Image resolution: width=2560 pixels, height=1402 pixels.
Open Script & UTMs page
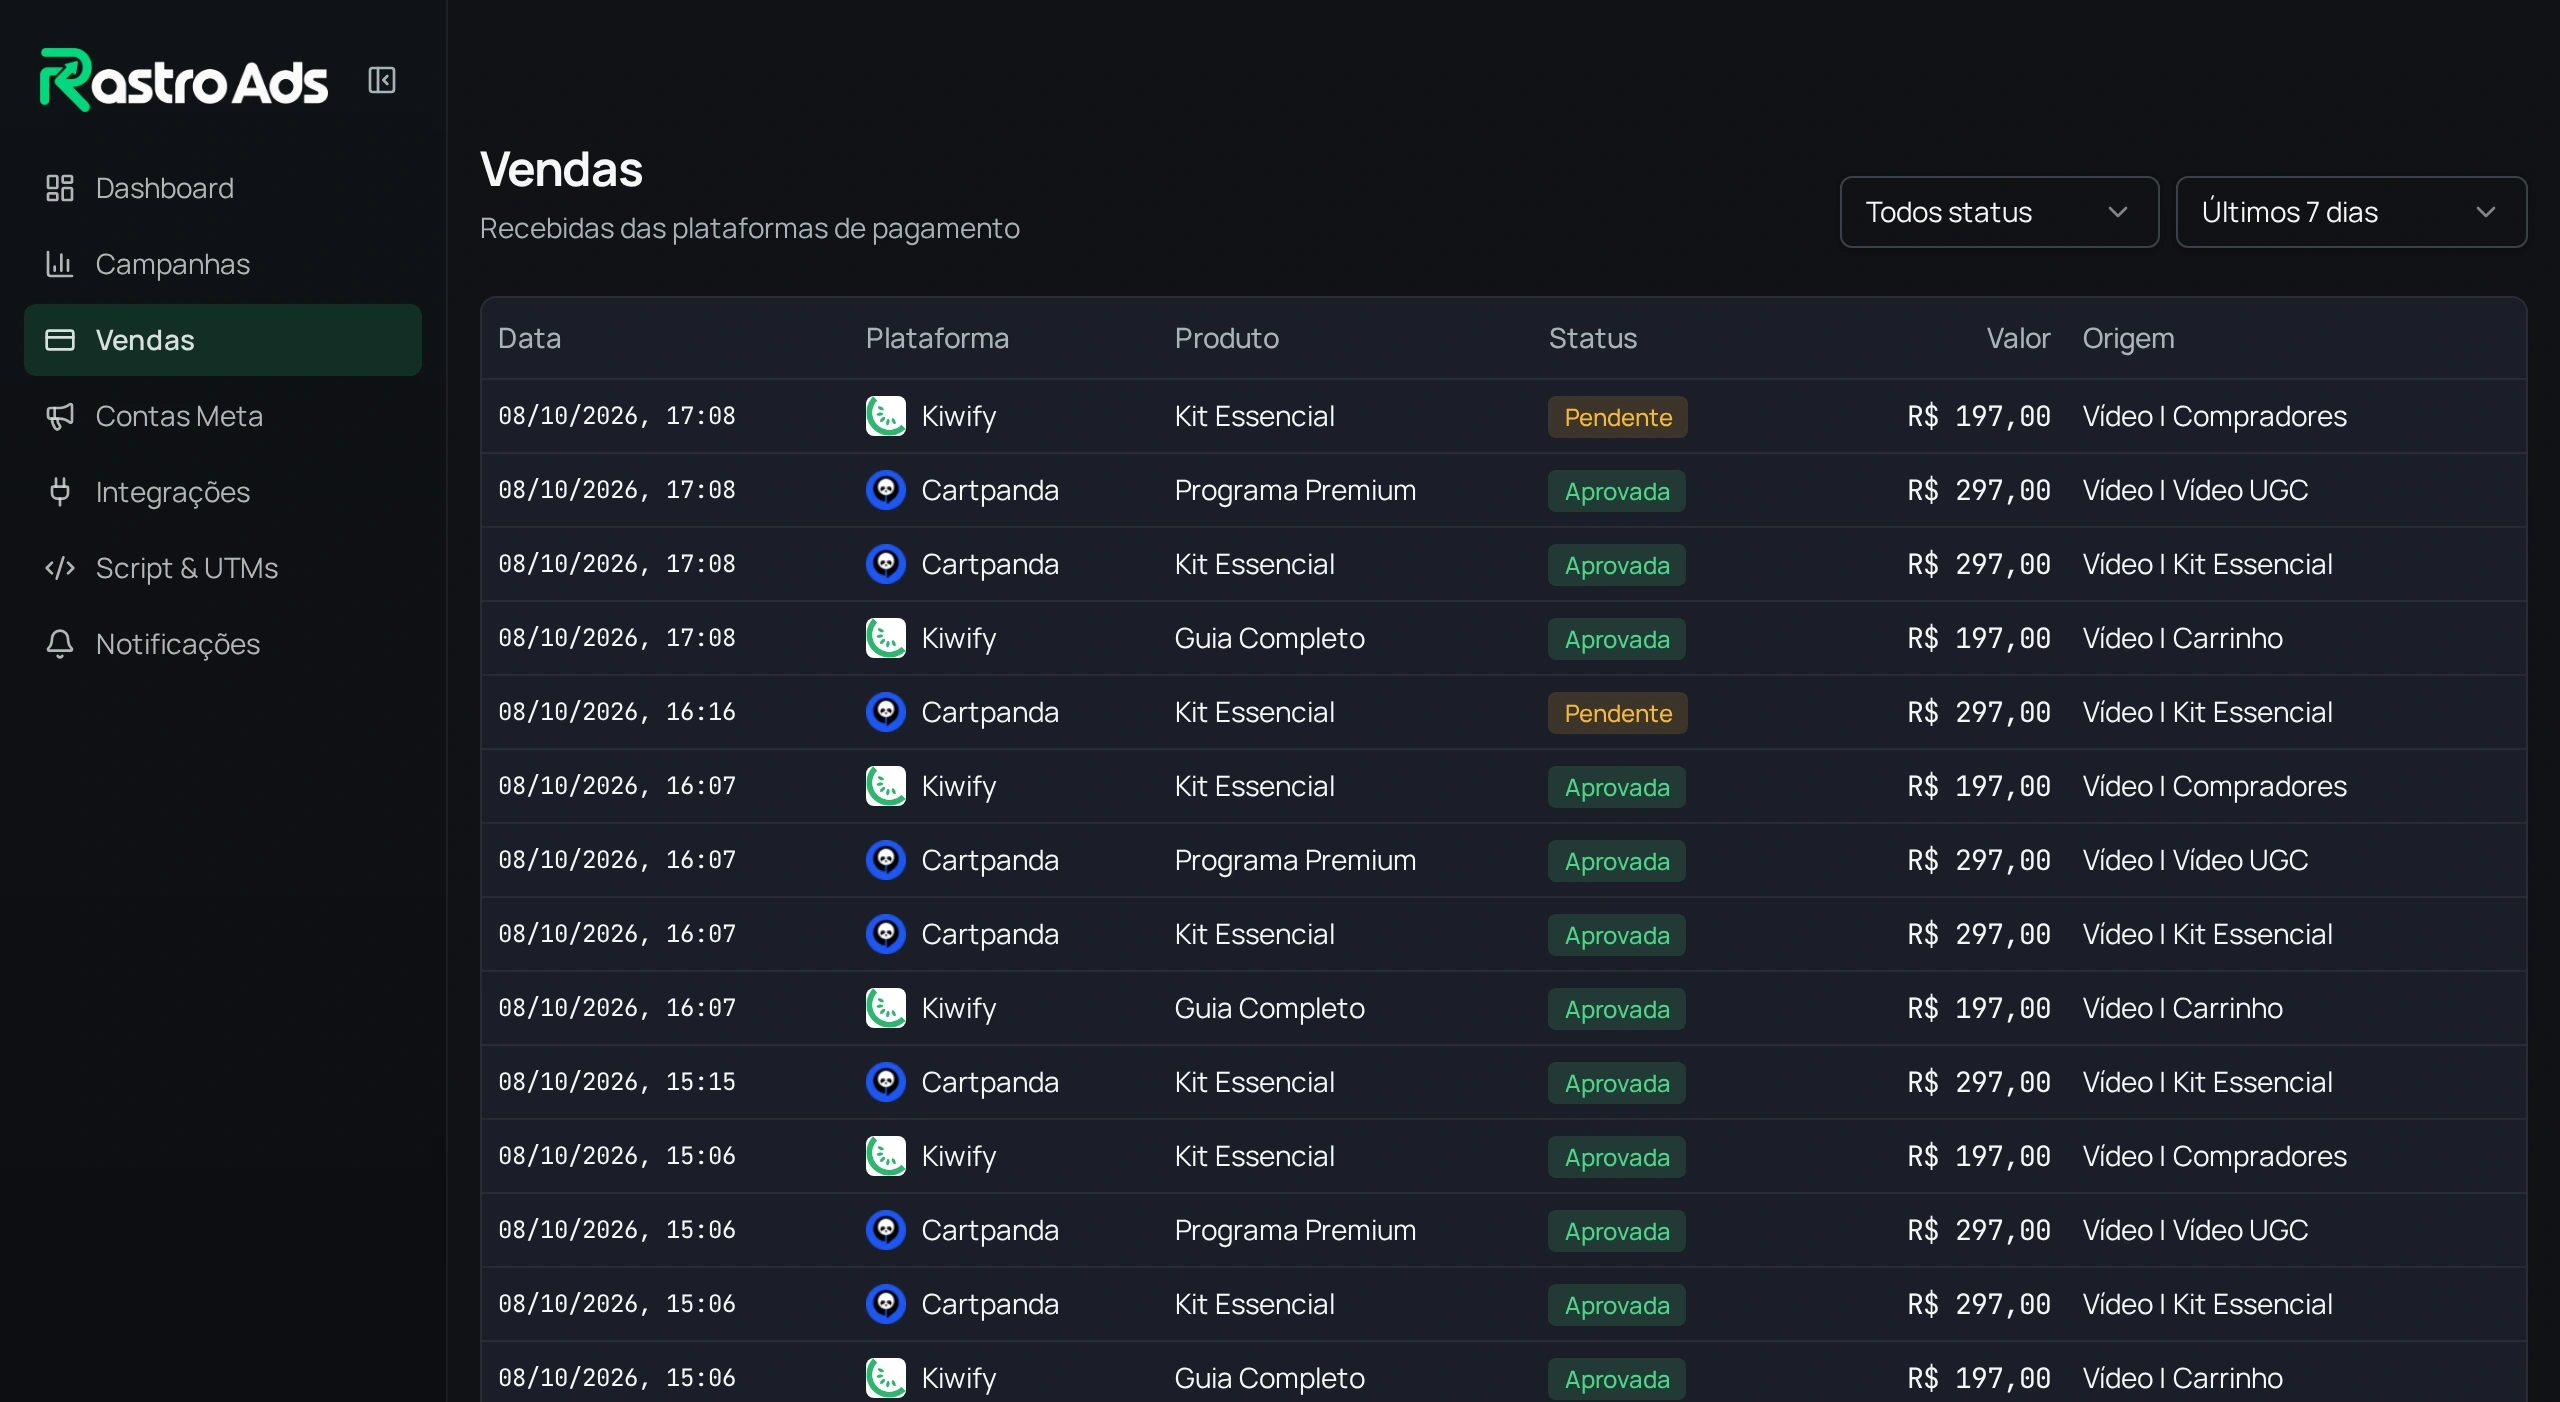tap(223, 568)
